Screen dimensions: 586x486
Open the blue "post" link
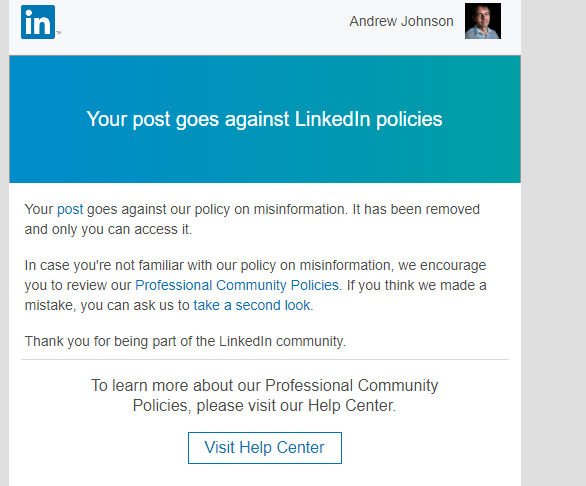click(70, 209)
